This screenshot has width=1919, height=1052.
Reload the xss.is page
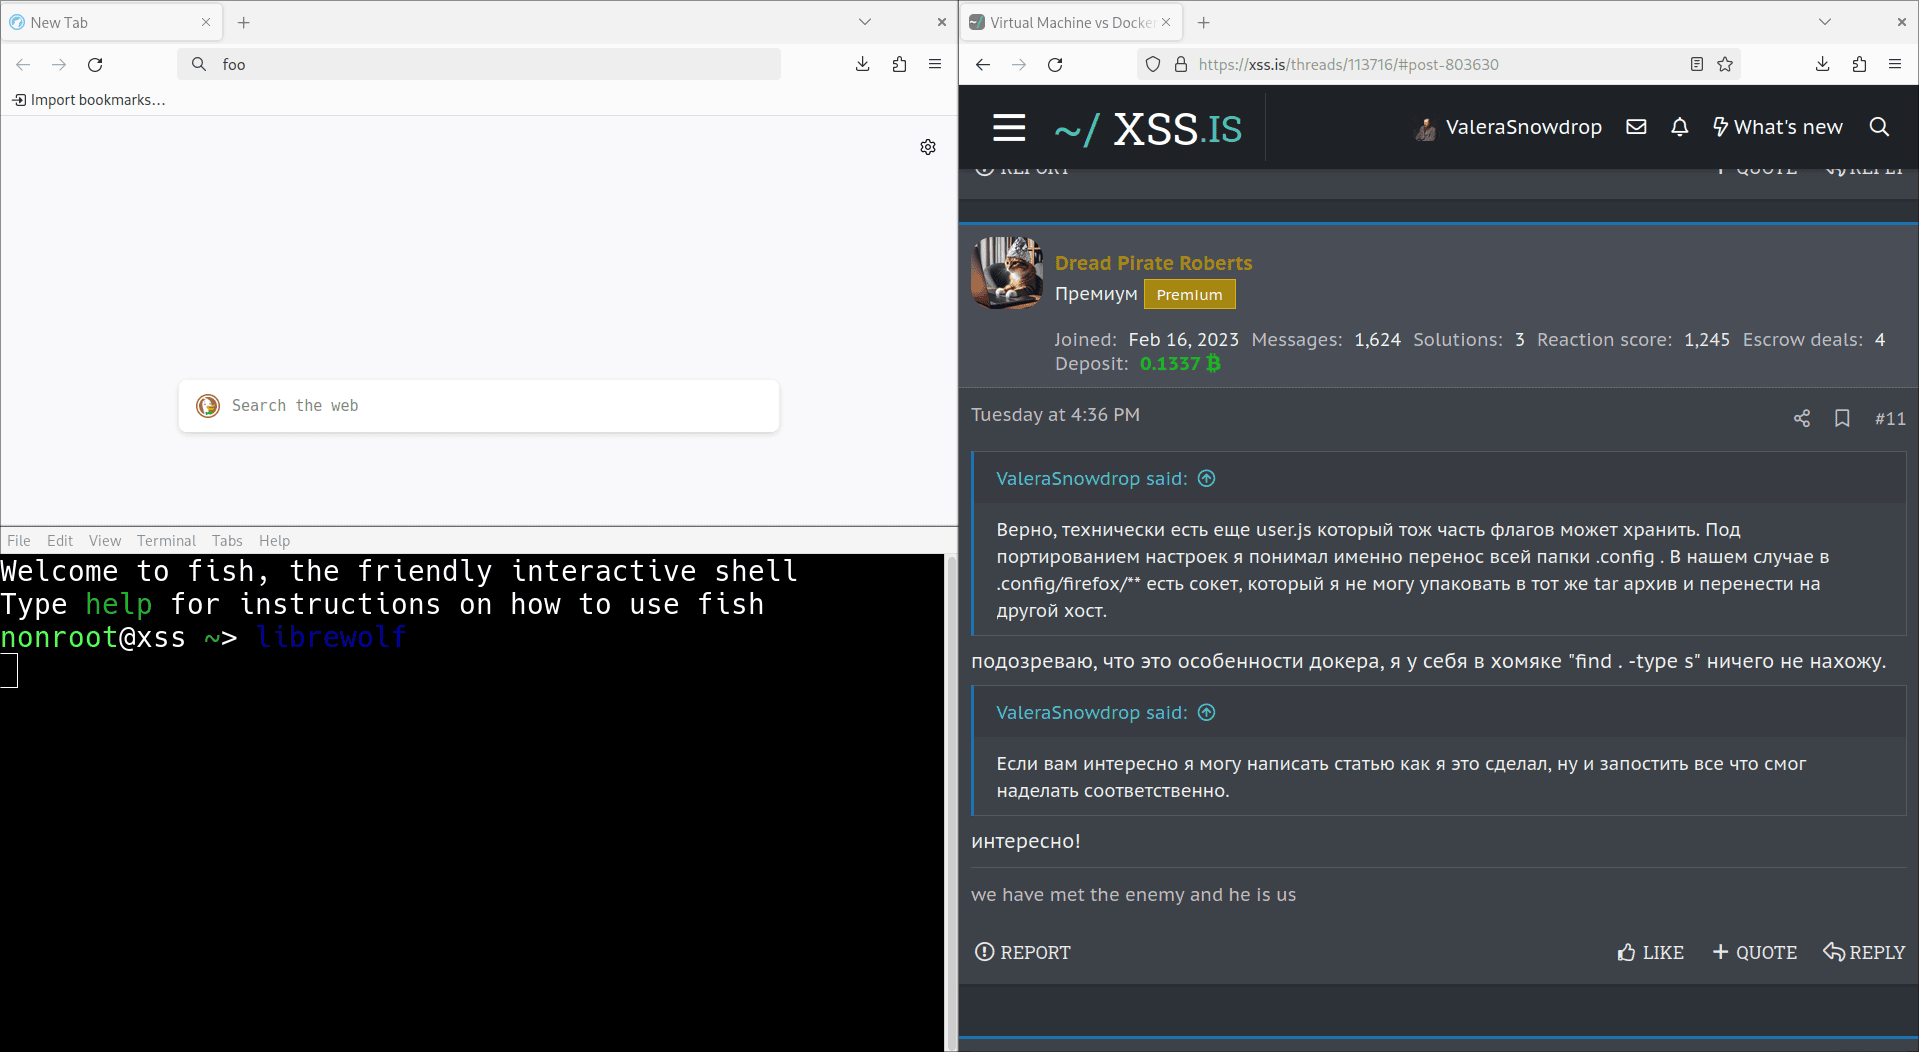(1055, 65)
